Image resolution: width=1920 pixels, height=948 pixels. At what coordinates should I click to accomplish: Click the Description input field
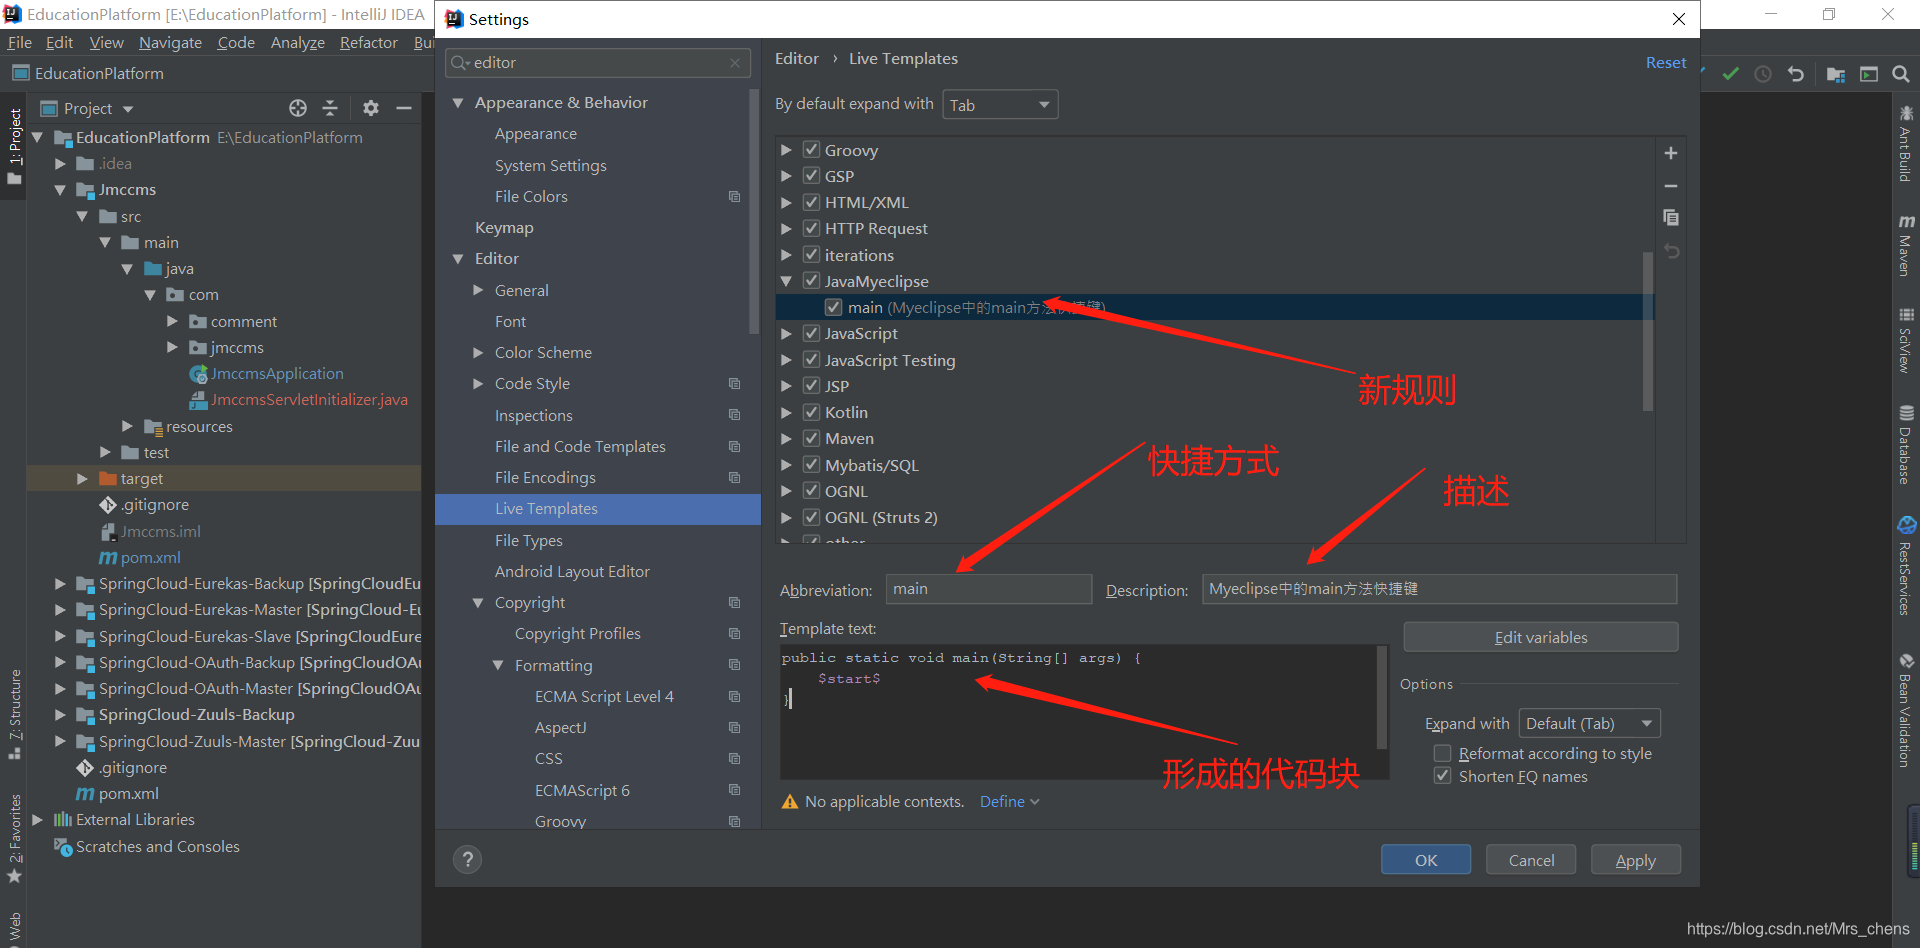click(1439, 589)
